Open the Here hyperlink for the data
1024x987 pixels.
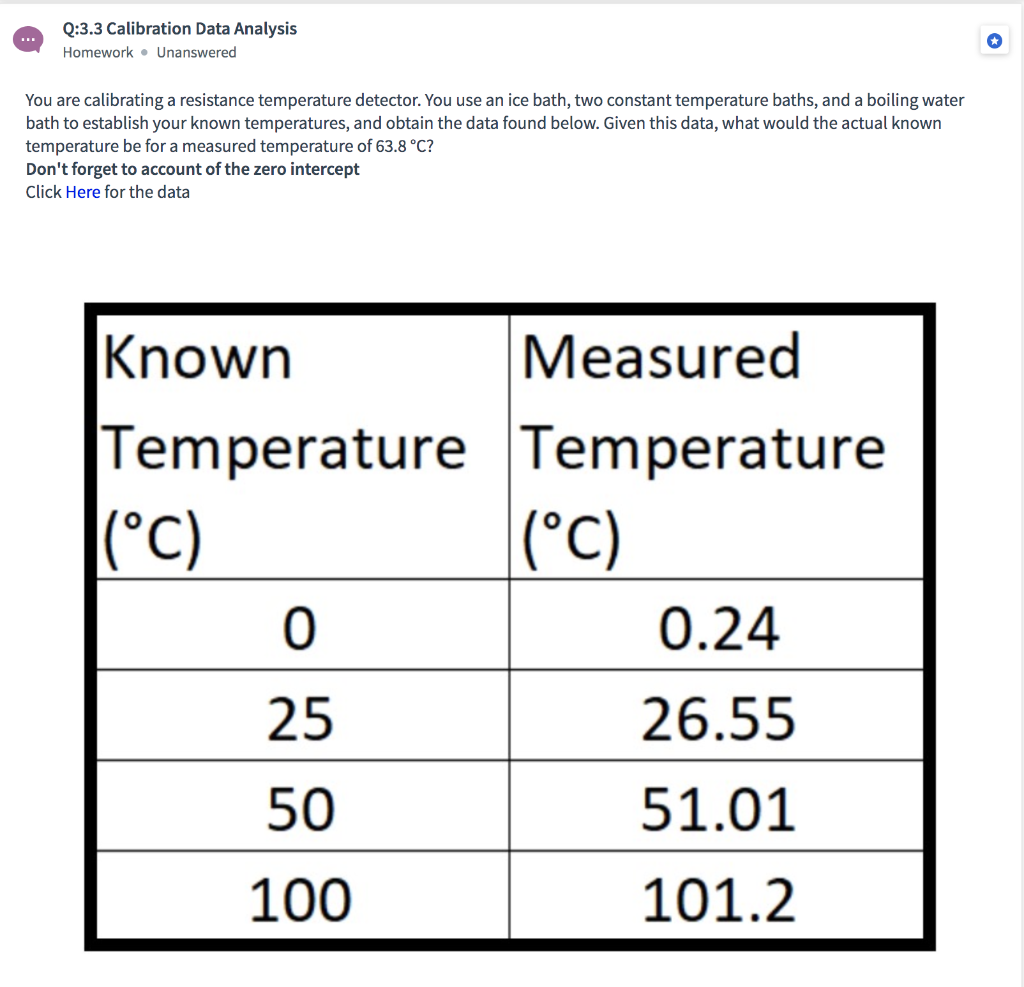click(x=83, y=191)
